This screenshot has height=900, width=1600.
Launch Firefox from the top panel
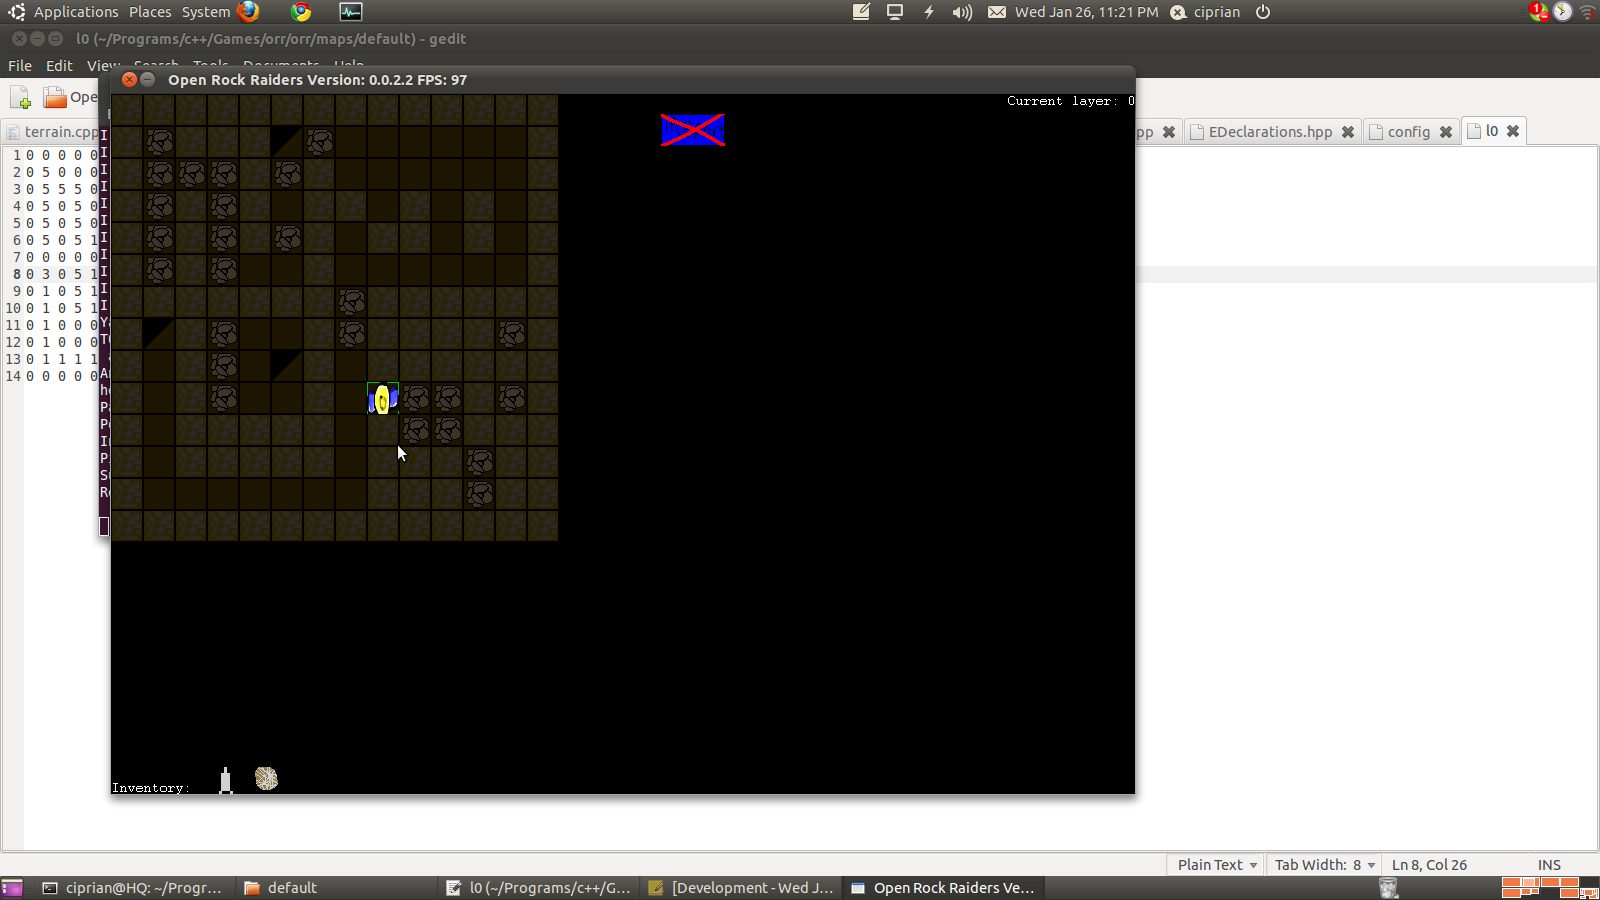click(249, 12)
